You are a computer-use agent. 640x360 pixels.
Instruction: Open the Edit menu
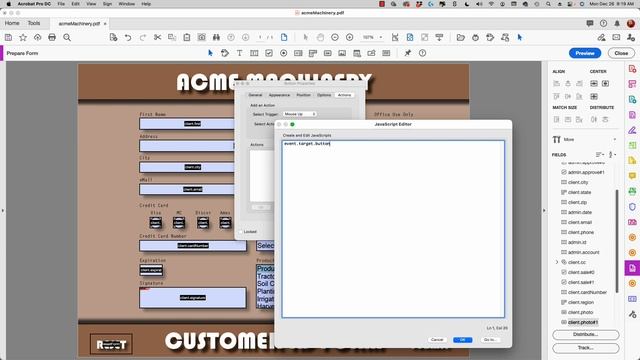coord(76,4)
